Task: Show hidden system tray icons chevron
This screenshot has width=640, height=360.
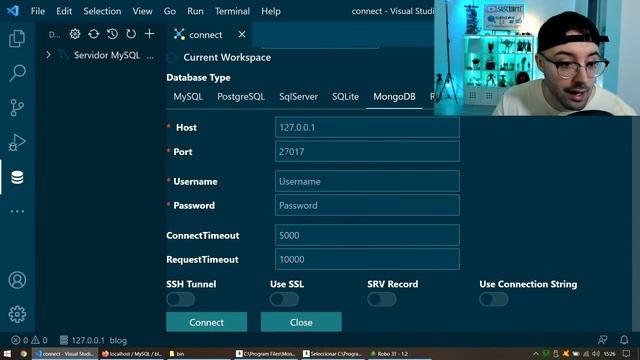Action: (536, 354)
